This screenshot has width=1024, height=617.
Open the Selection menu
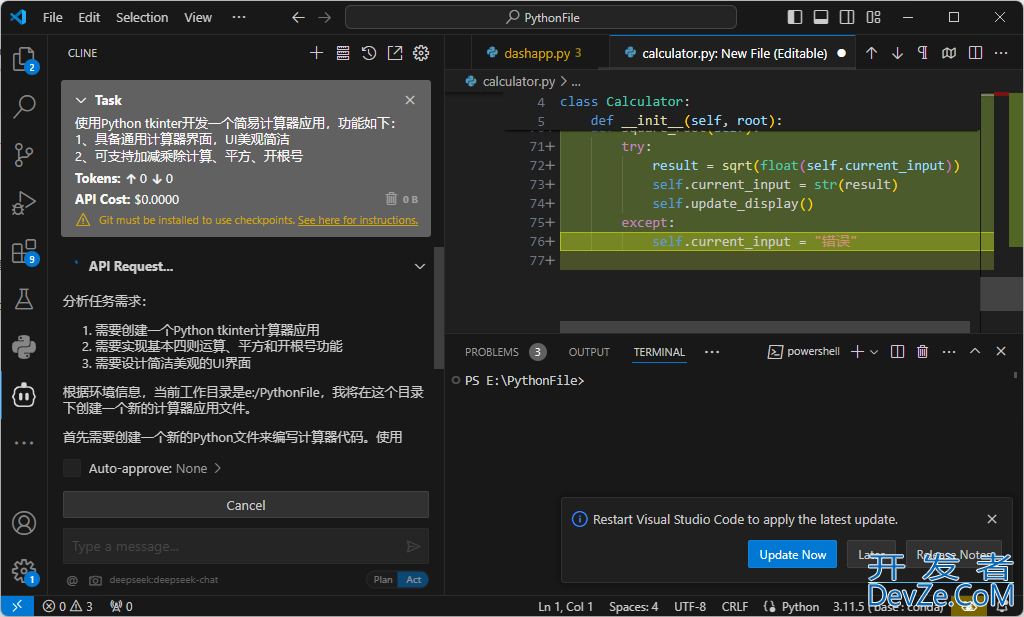click(142, 18)
